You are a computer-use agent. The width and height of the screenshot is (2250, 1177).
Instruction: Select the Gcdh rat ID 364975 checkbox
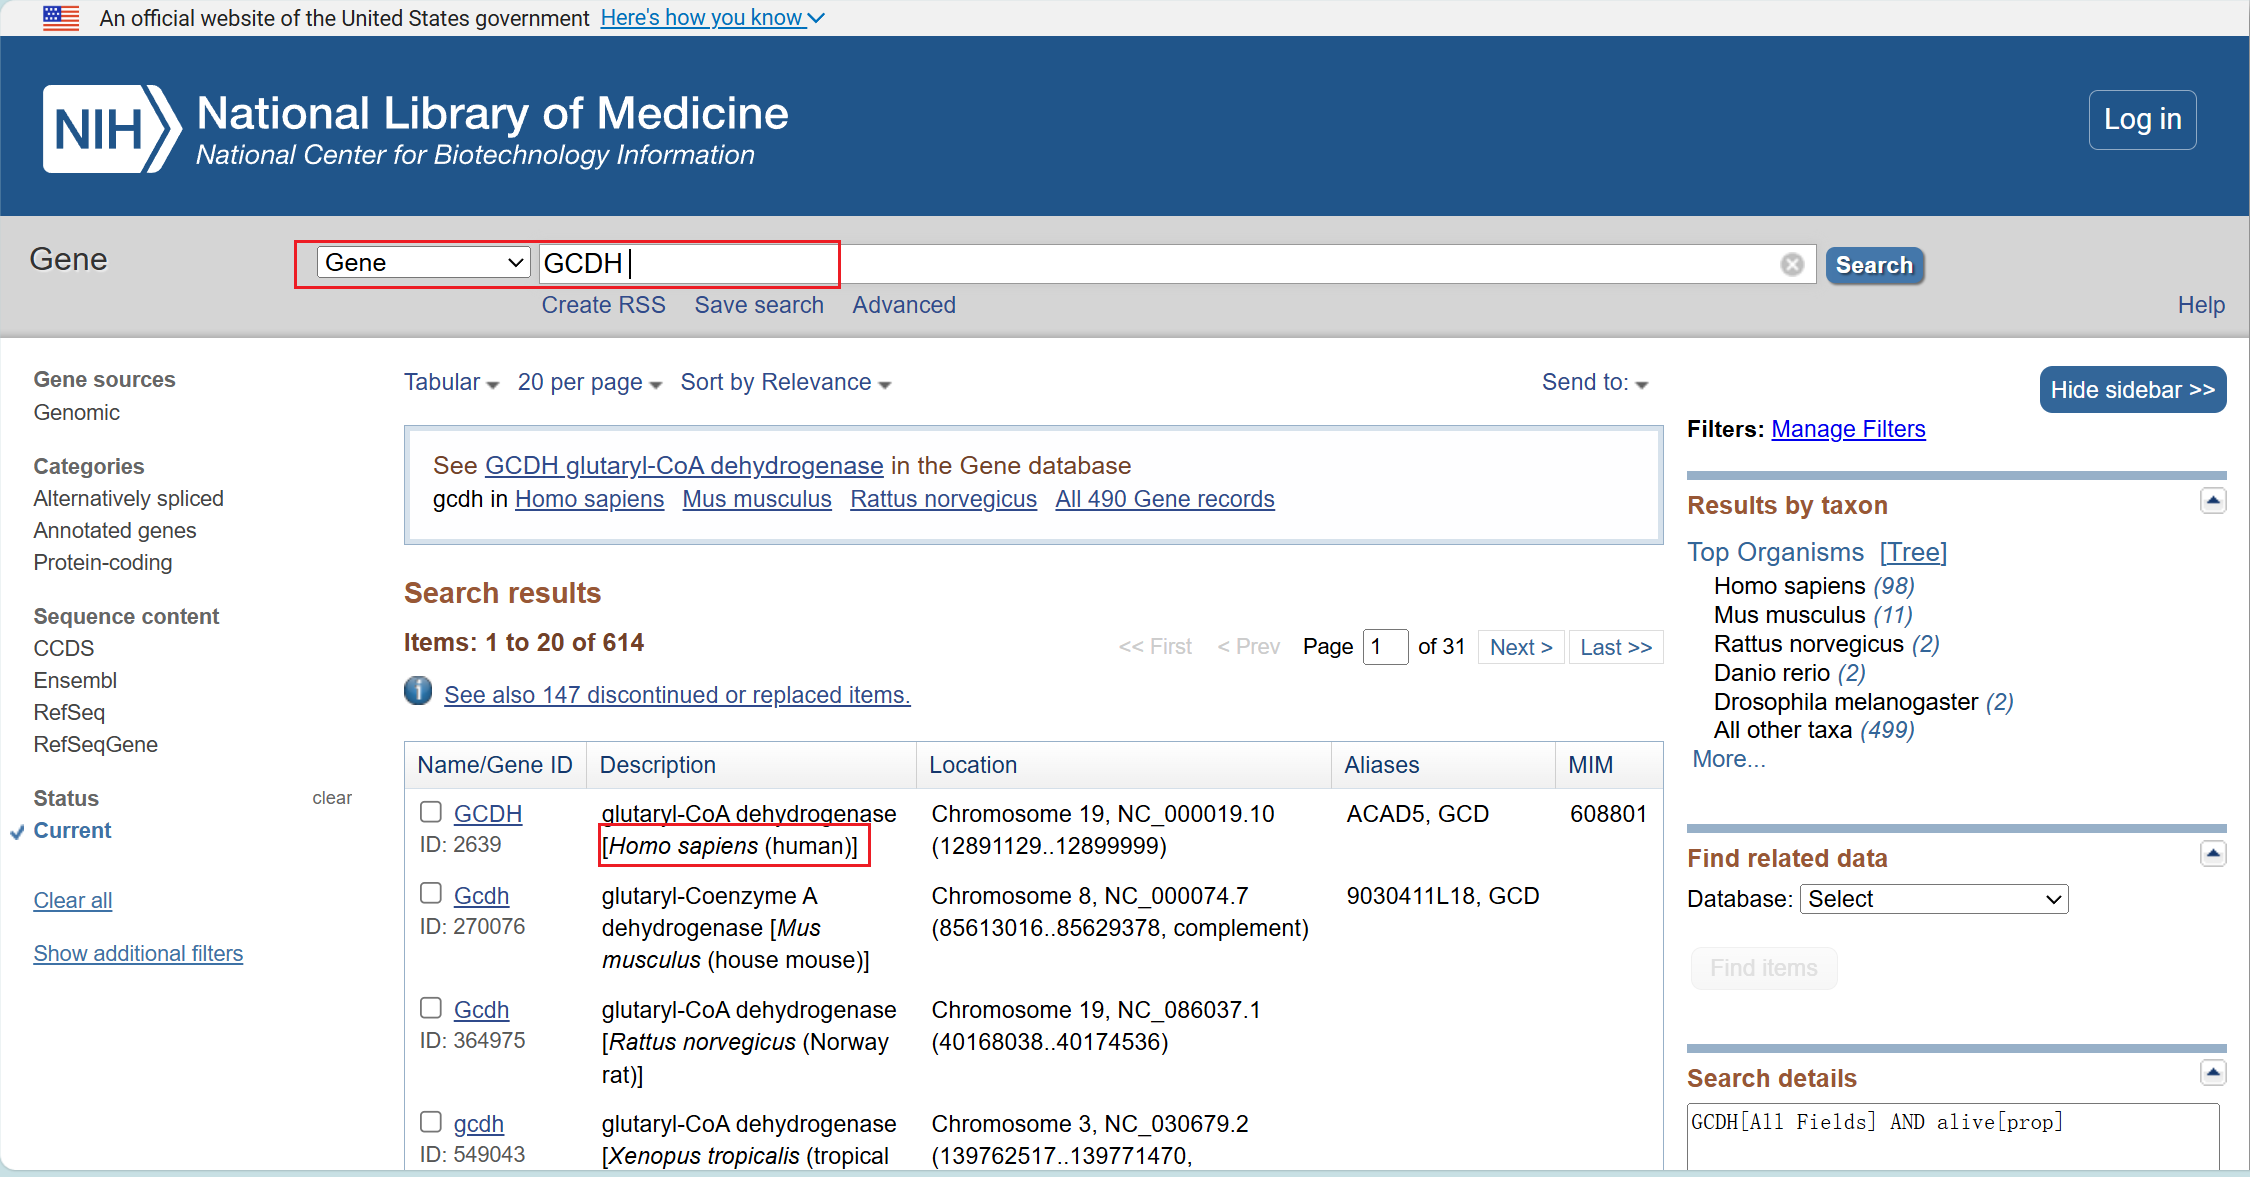[431, 1007]
